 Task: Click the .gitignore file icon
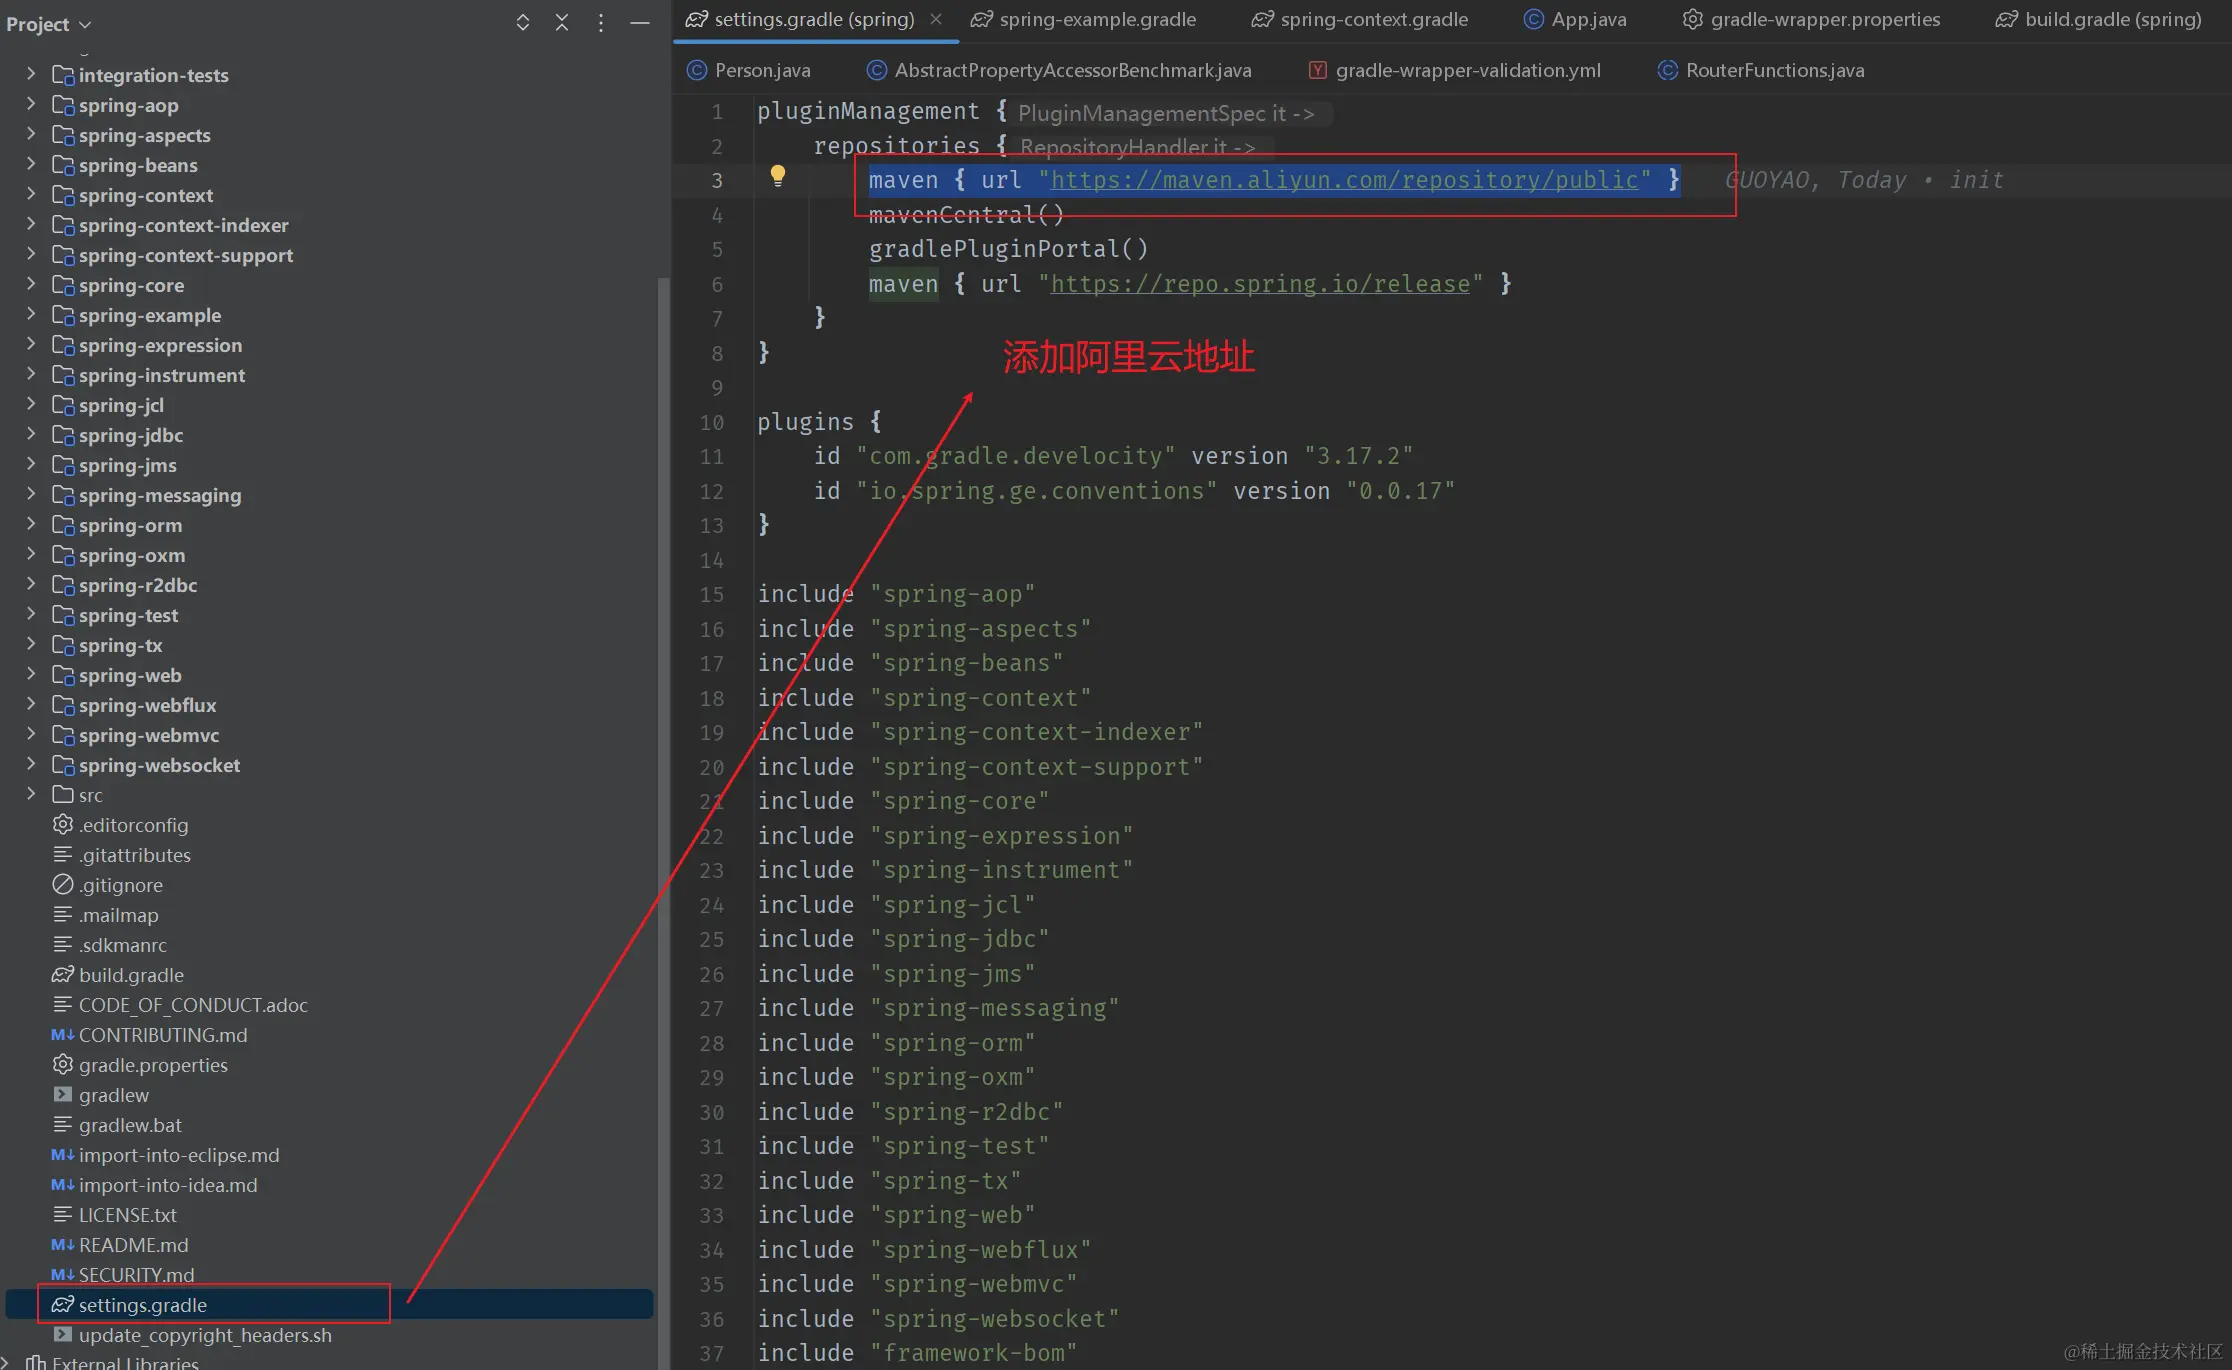[x=63, y=885]
